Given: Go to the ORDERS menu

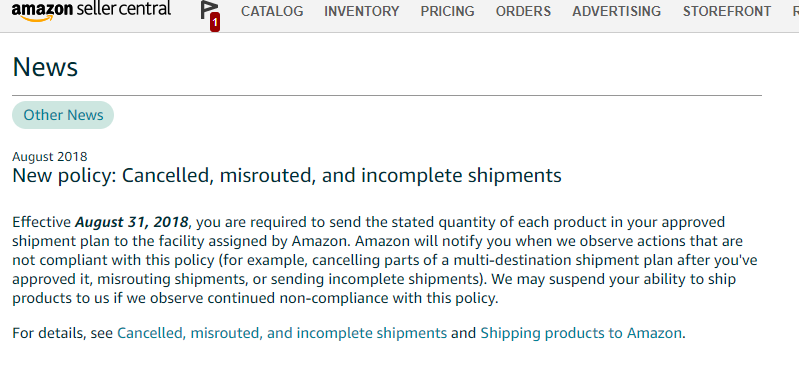Looking at the screenshot, I should click(x=523, y=11).
